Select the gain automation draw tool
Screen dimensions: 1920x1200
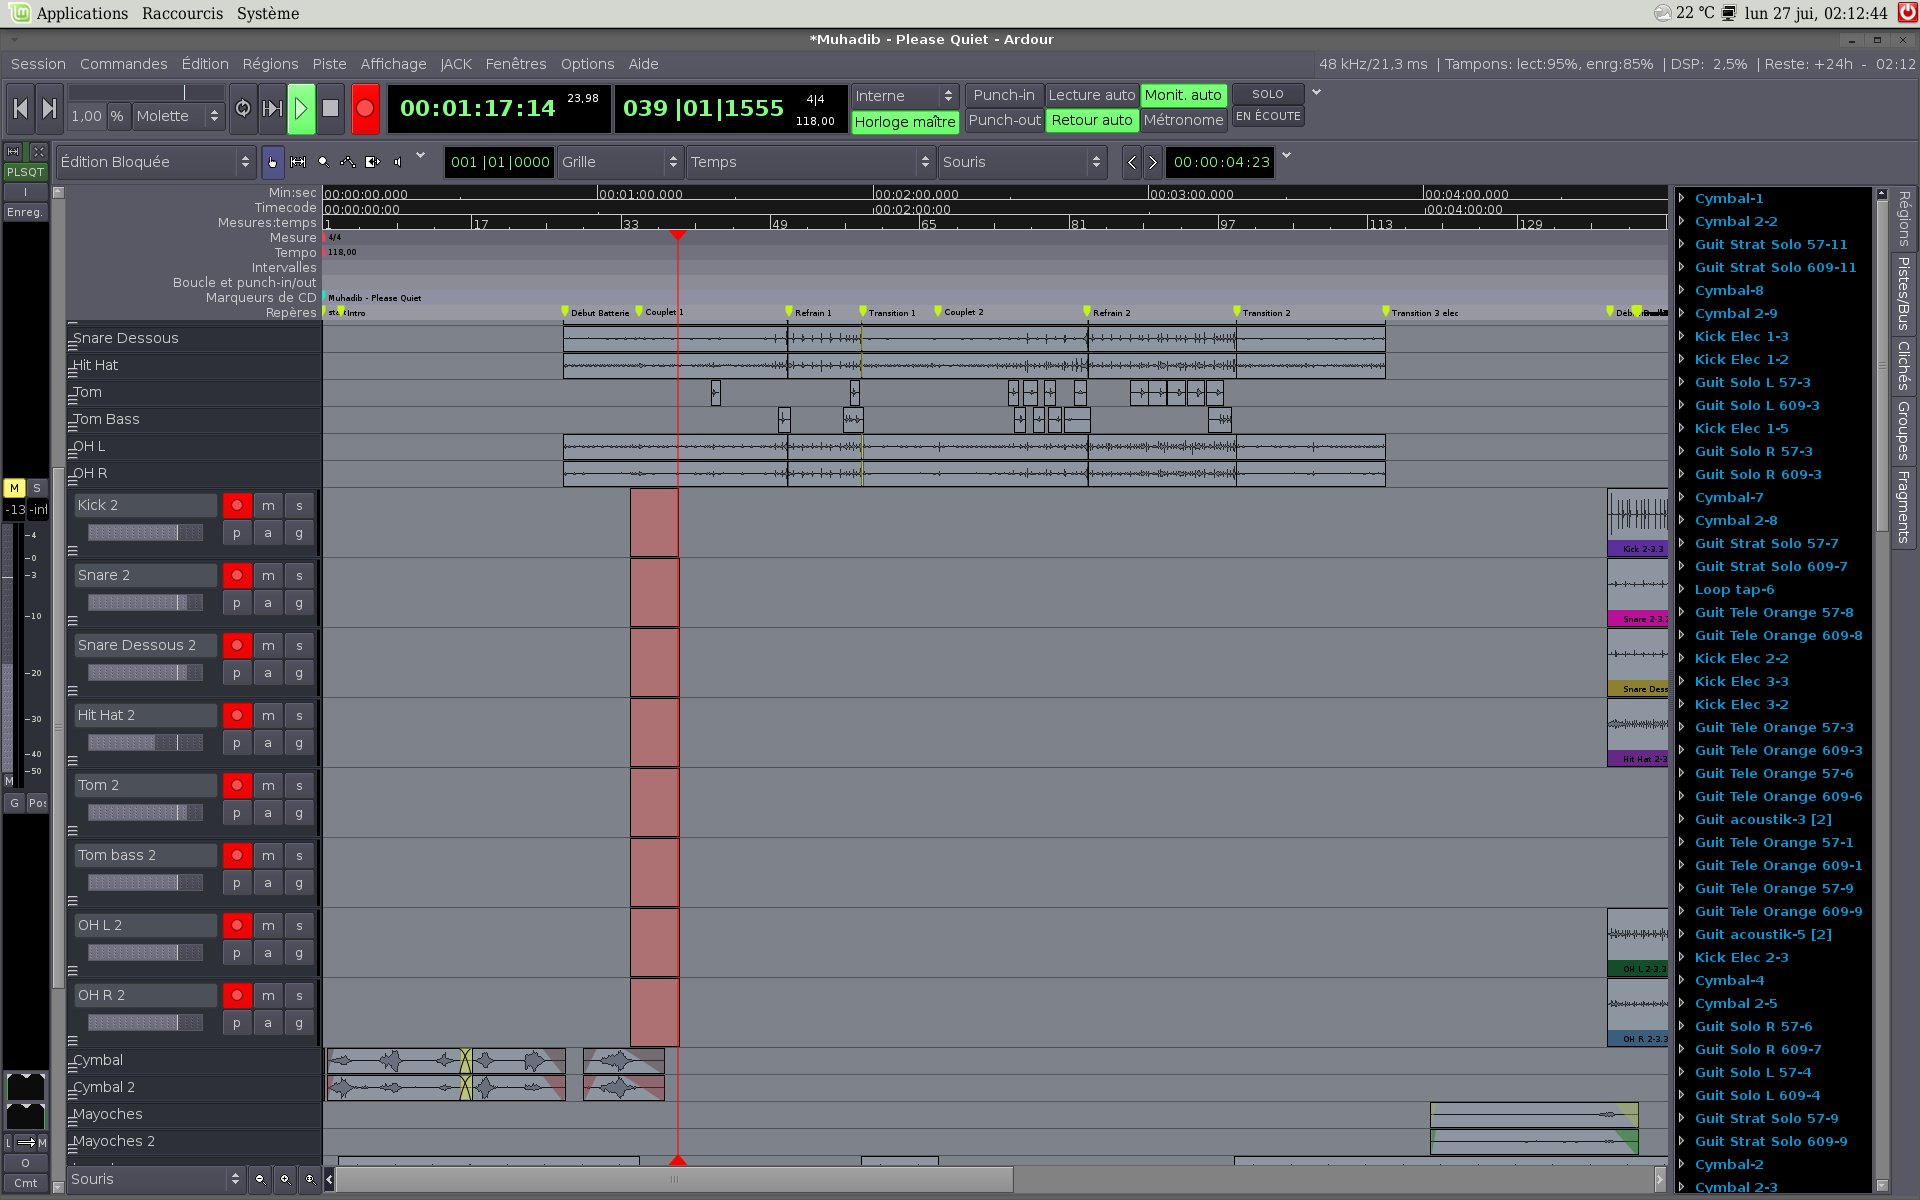(x=348, y=162)
